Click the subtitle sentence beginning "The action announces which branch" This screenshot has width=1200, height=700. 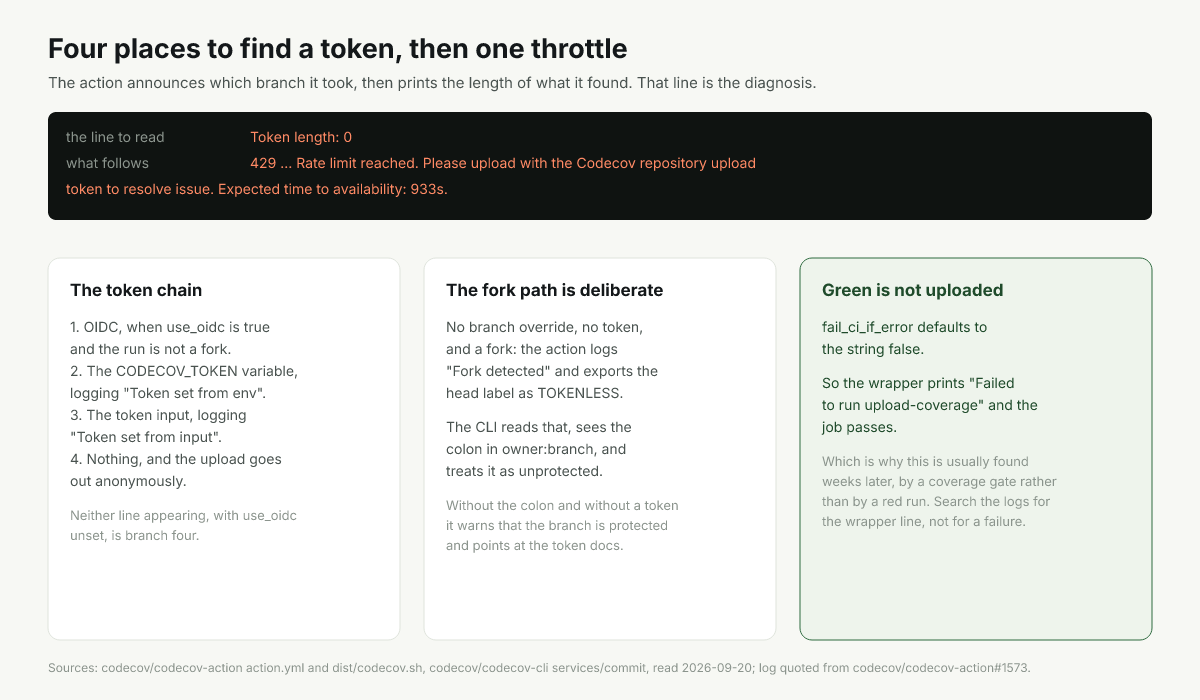(432, 83)
